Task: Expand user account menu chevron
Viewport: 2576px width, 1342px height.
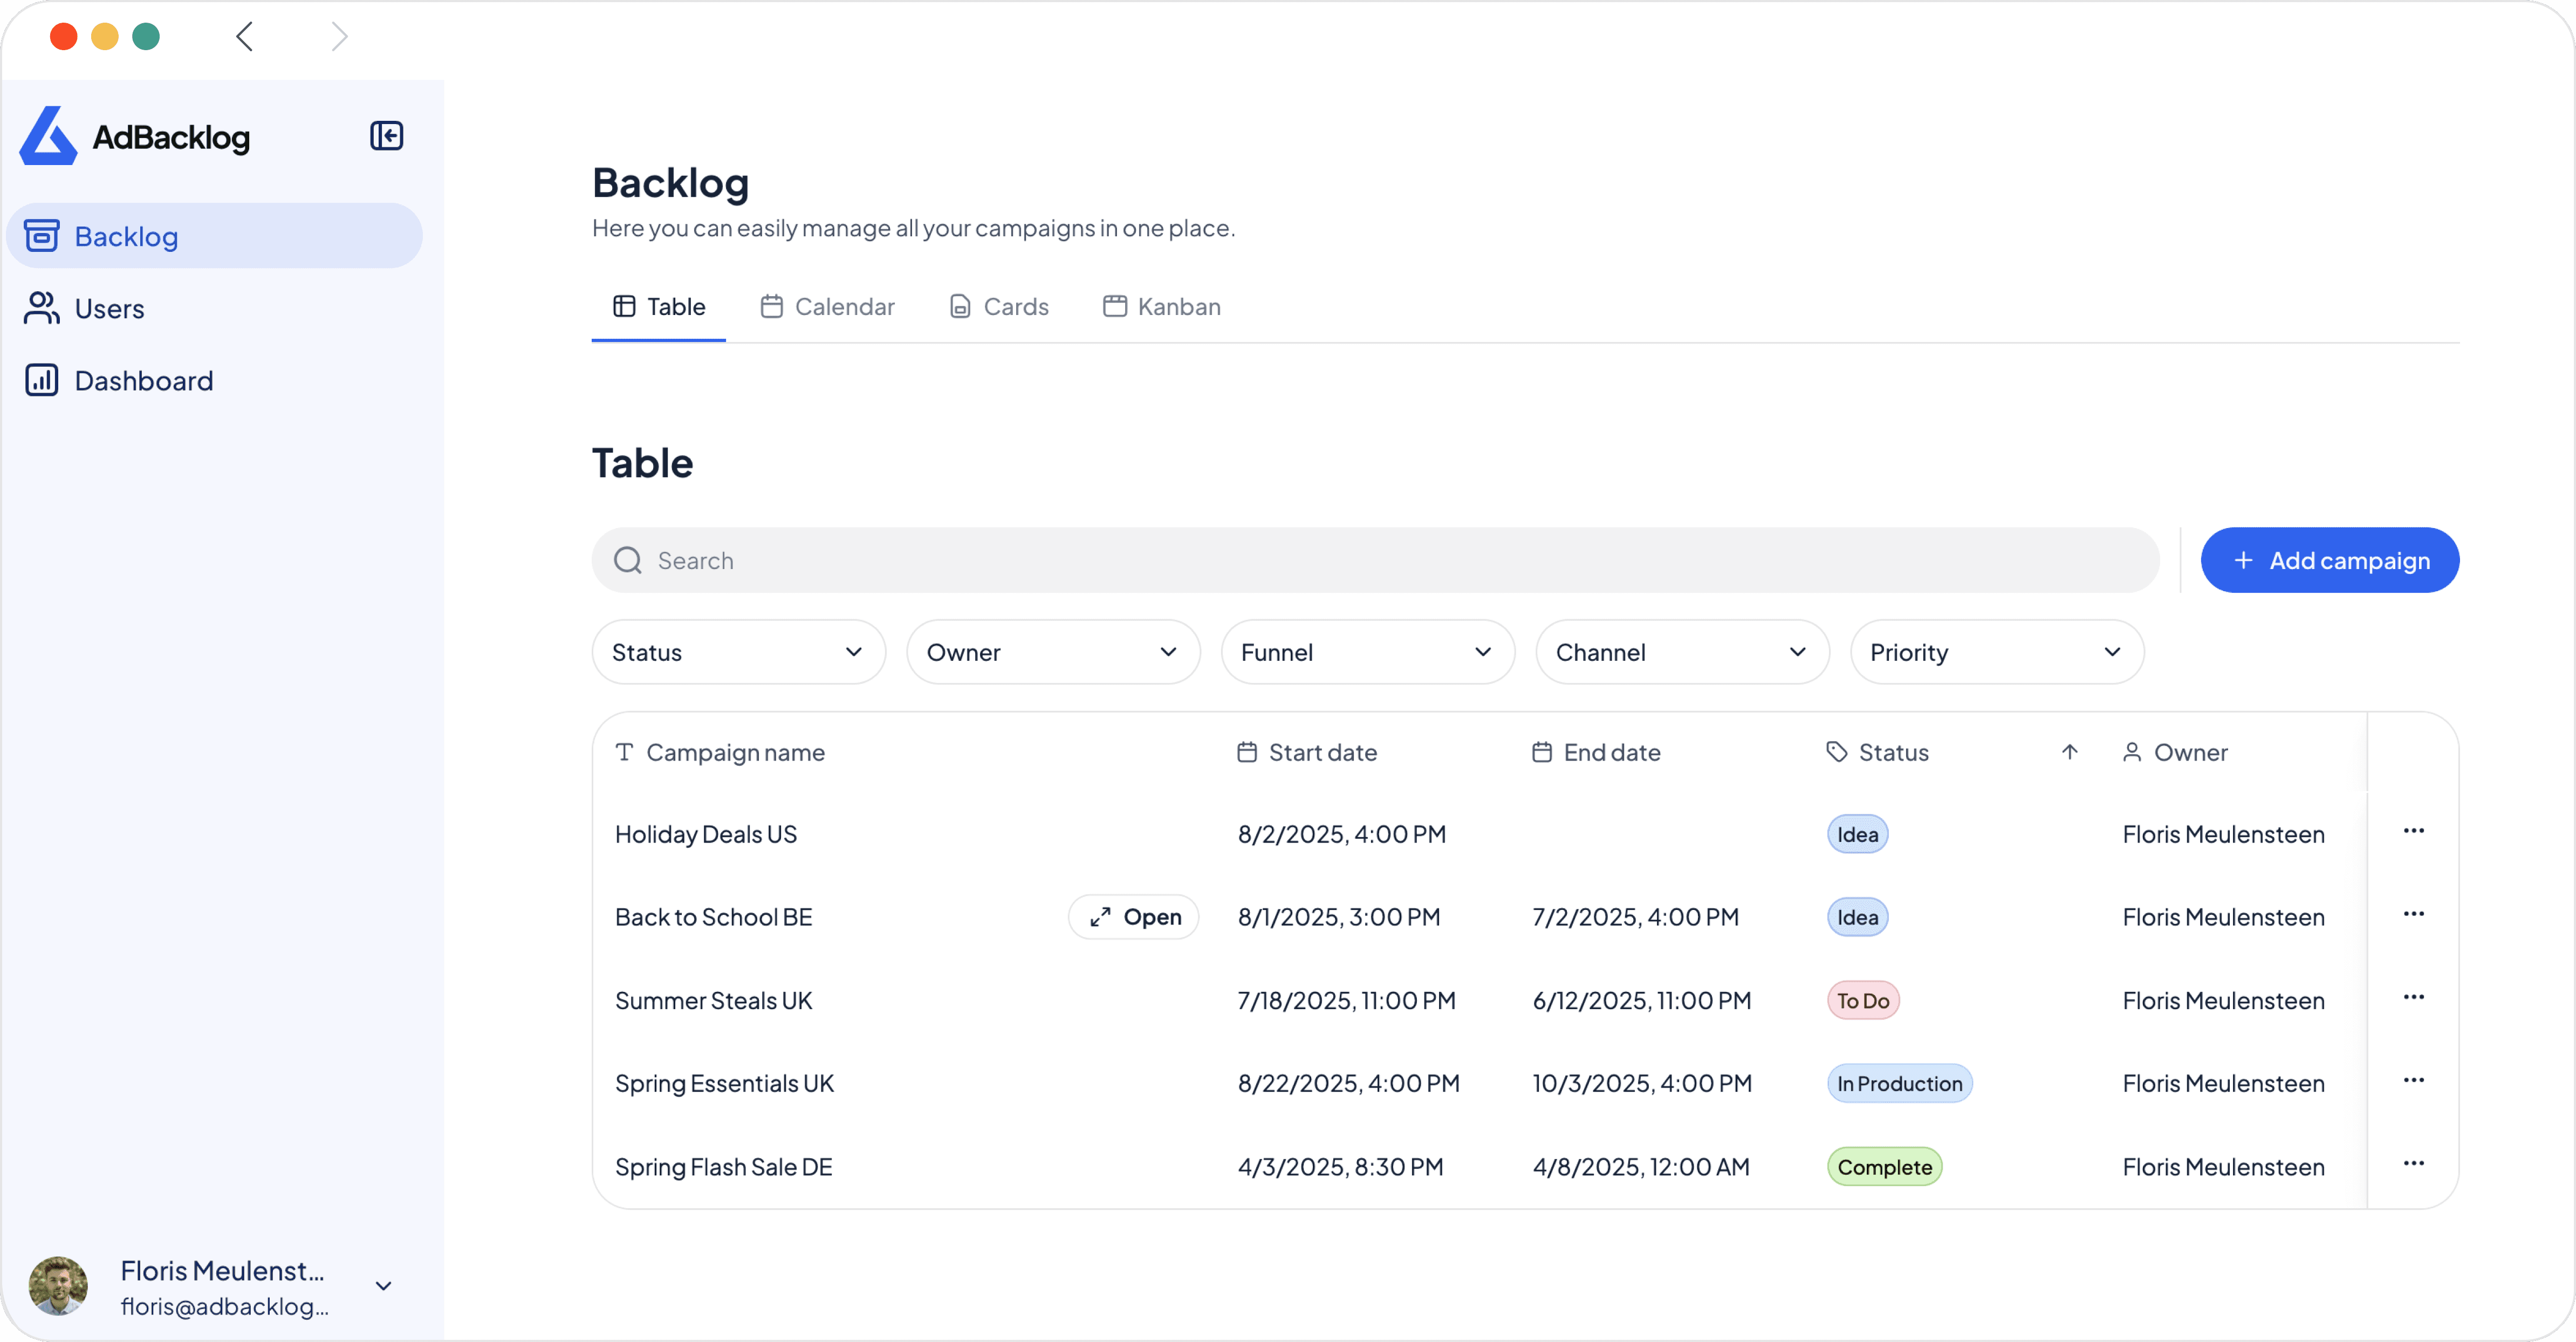Action: pyautogui.click(x=383, y=1286)
